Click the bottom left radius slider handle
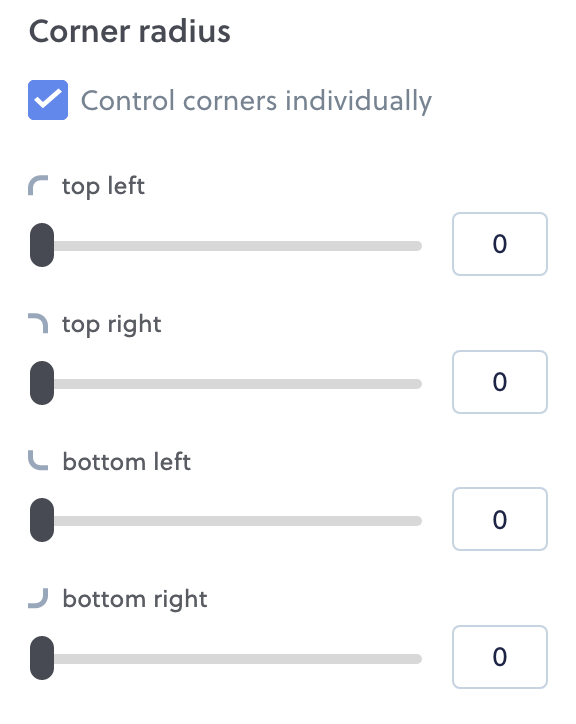 click(42, 520)
